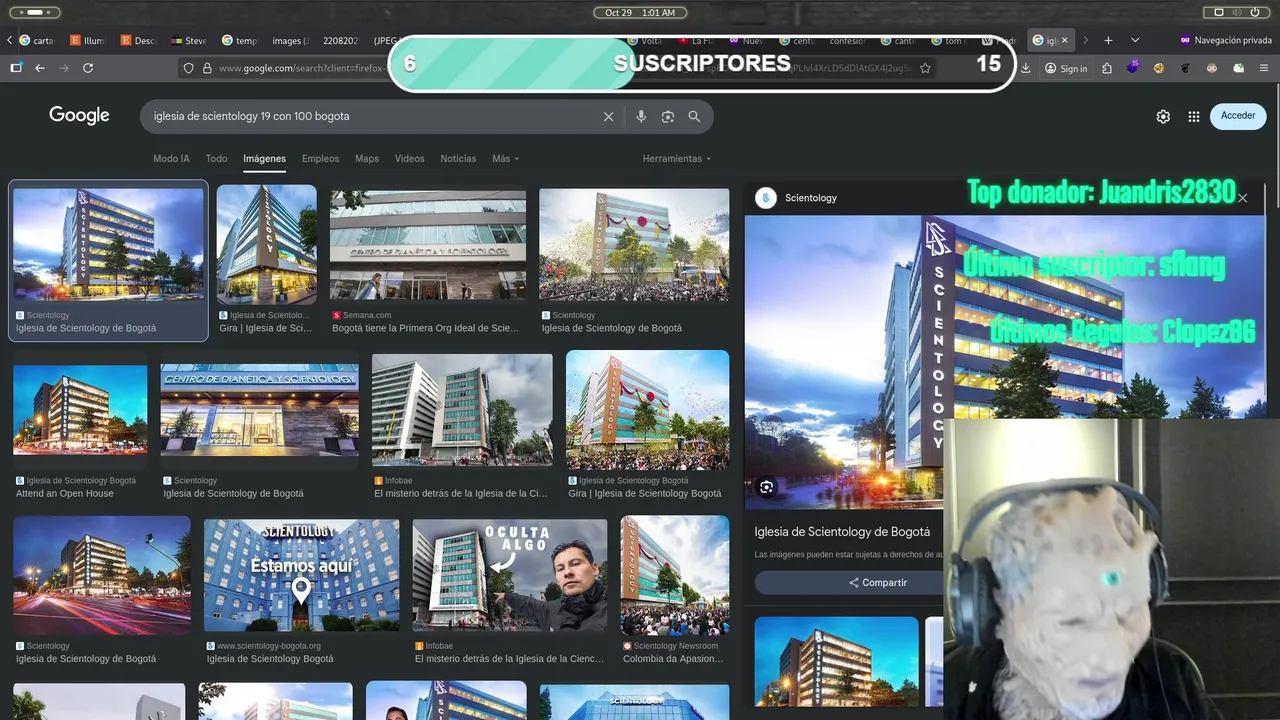Open GNOME system status menu
The image size is (1280, 720).
click(1237, 12)
